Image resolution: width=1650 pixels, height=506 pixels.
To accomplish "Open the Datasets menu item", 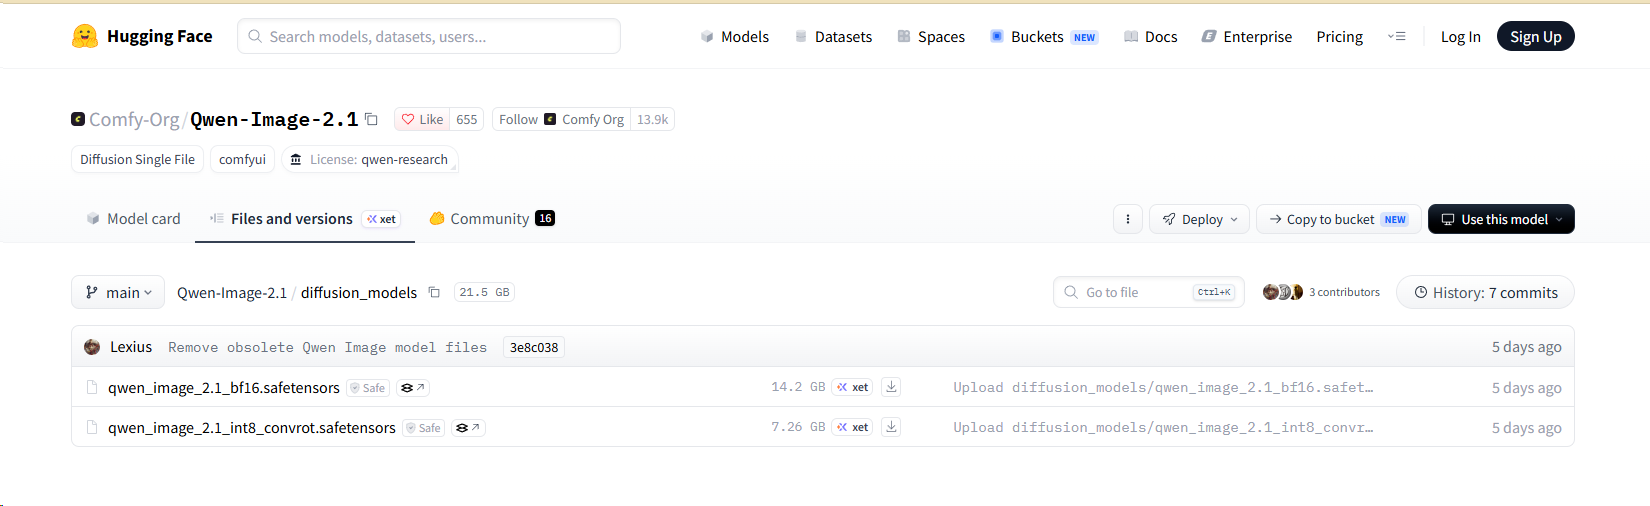I will click(833, 36).
